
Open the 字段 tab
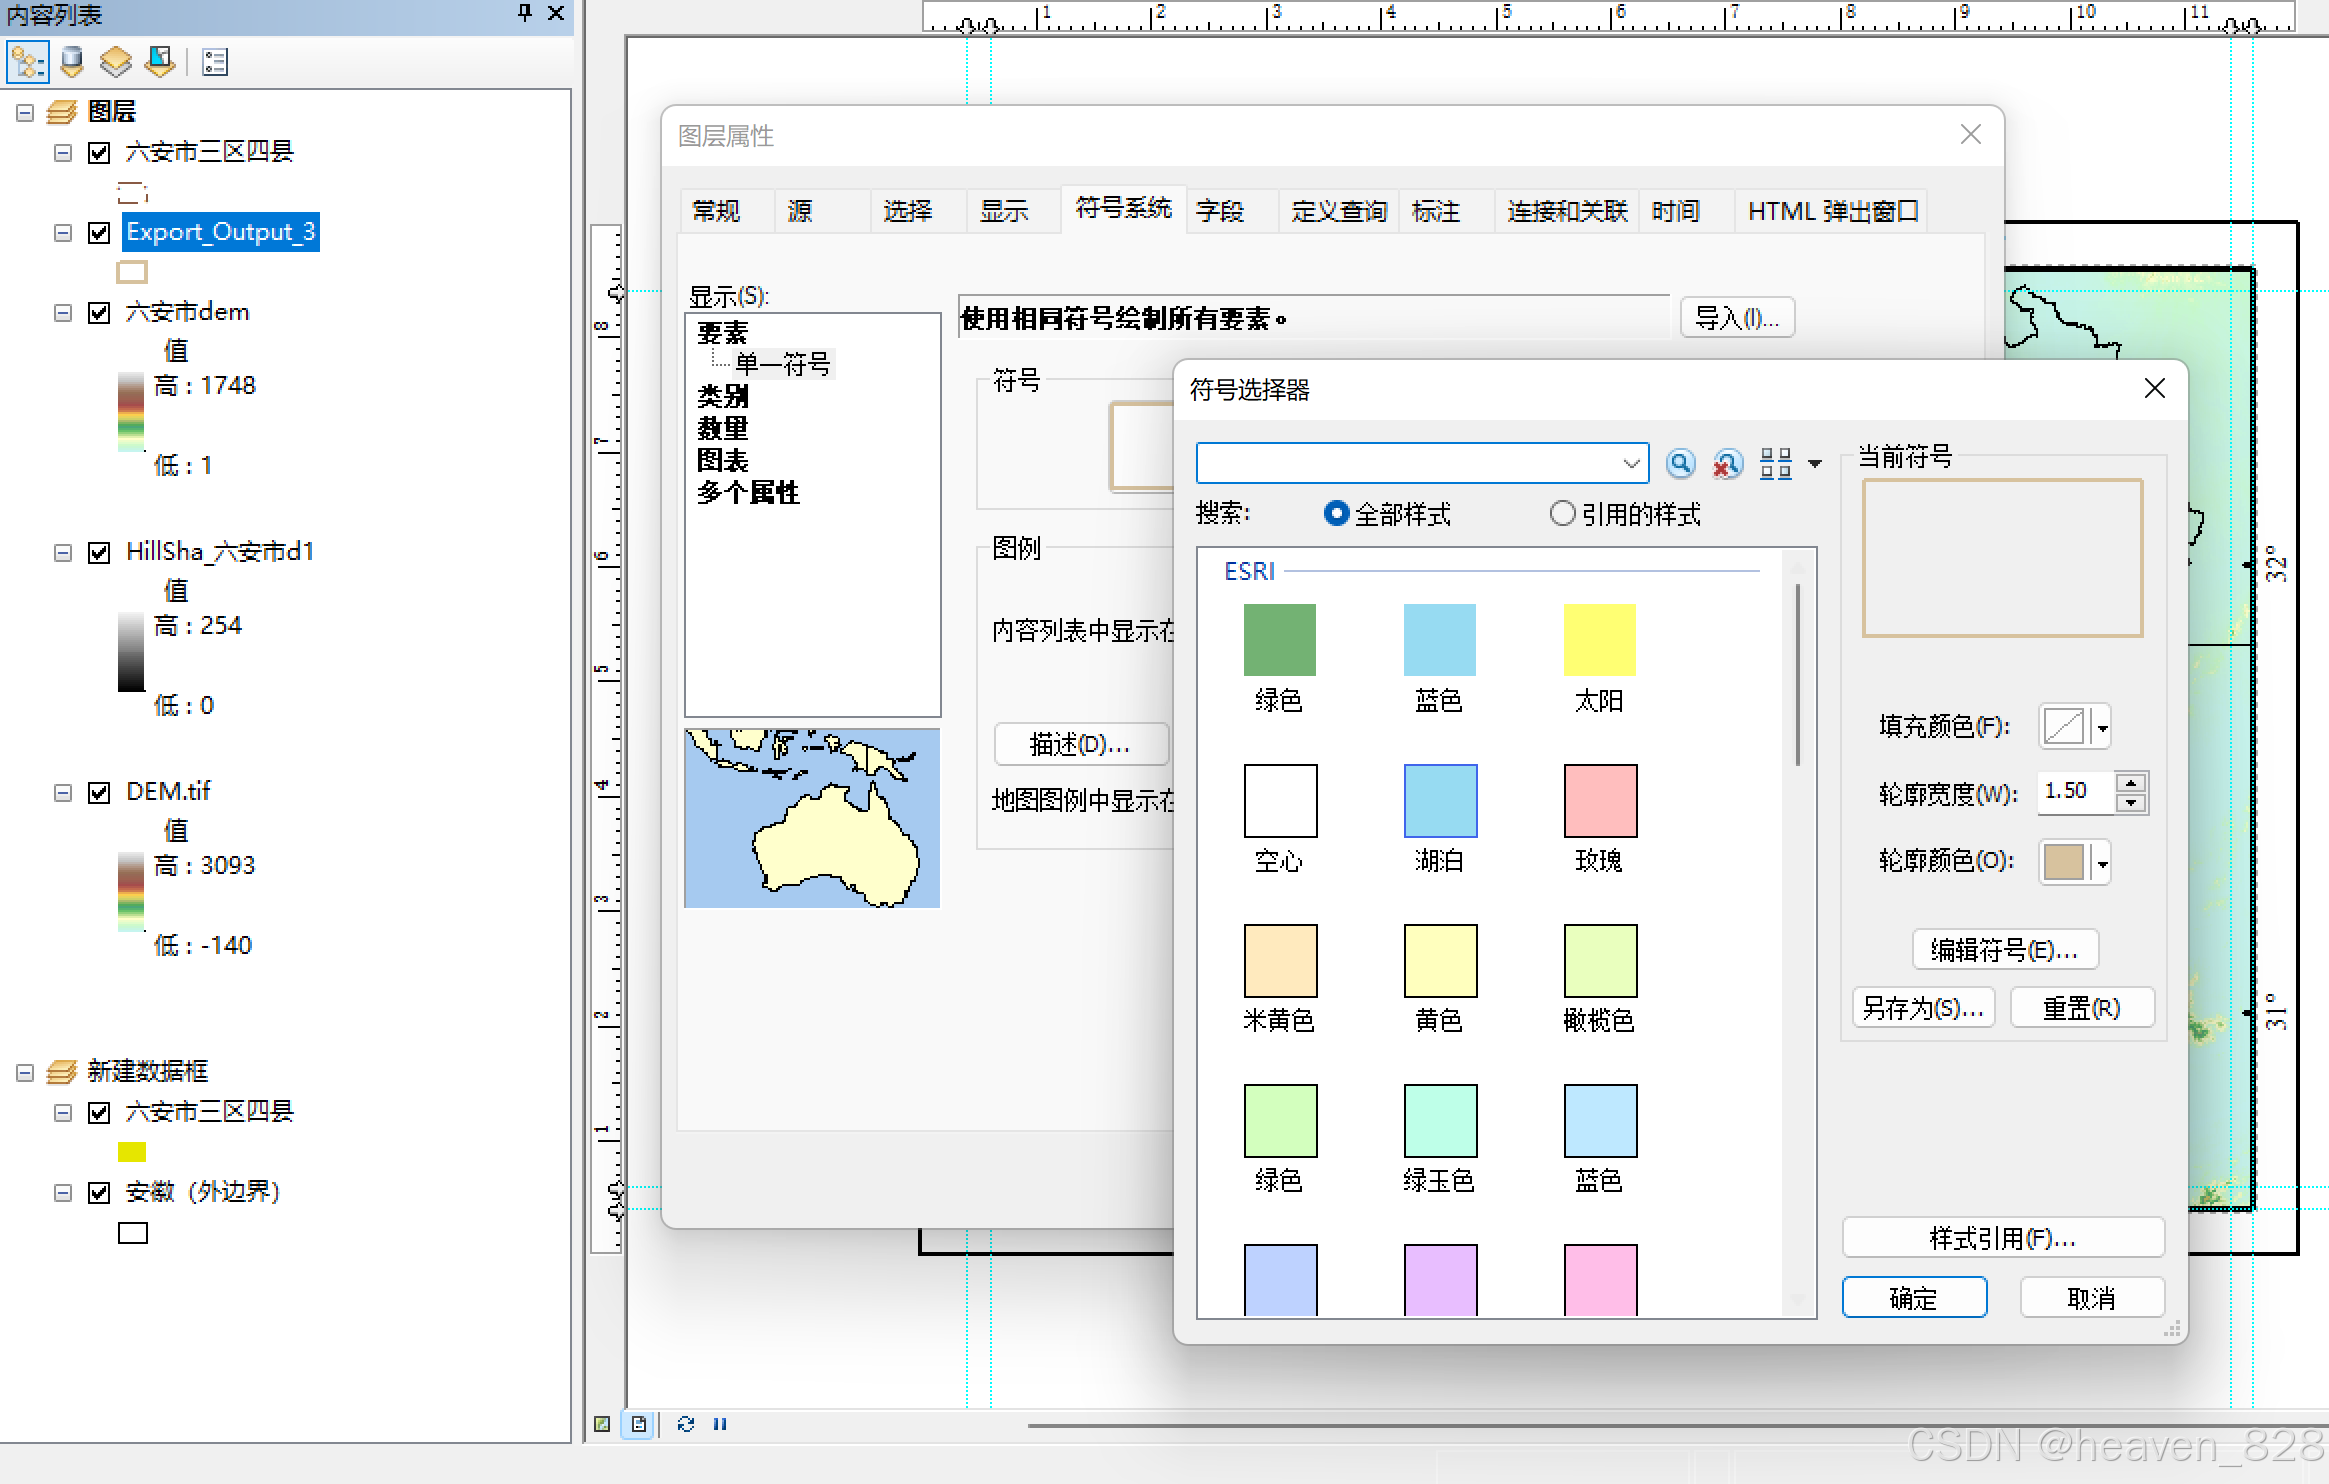pyautogui.click(x=1220, y=211)
